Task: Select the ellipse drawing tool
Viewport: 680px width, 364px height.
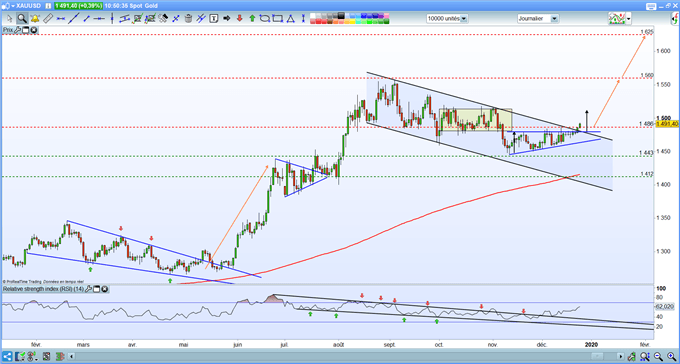Action: (265, 18)
